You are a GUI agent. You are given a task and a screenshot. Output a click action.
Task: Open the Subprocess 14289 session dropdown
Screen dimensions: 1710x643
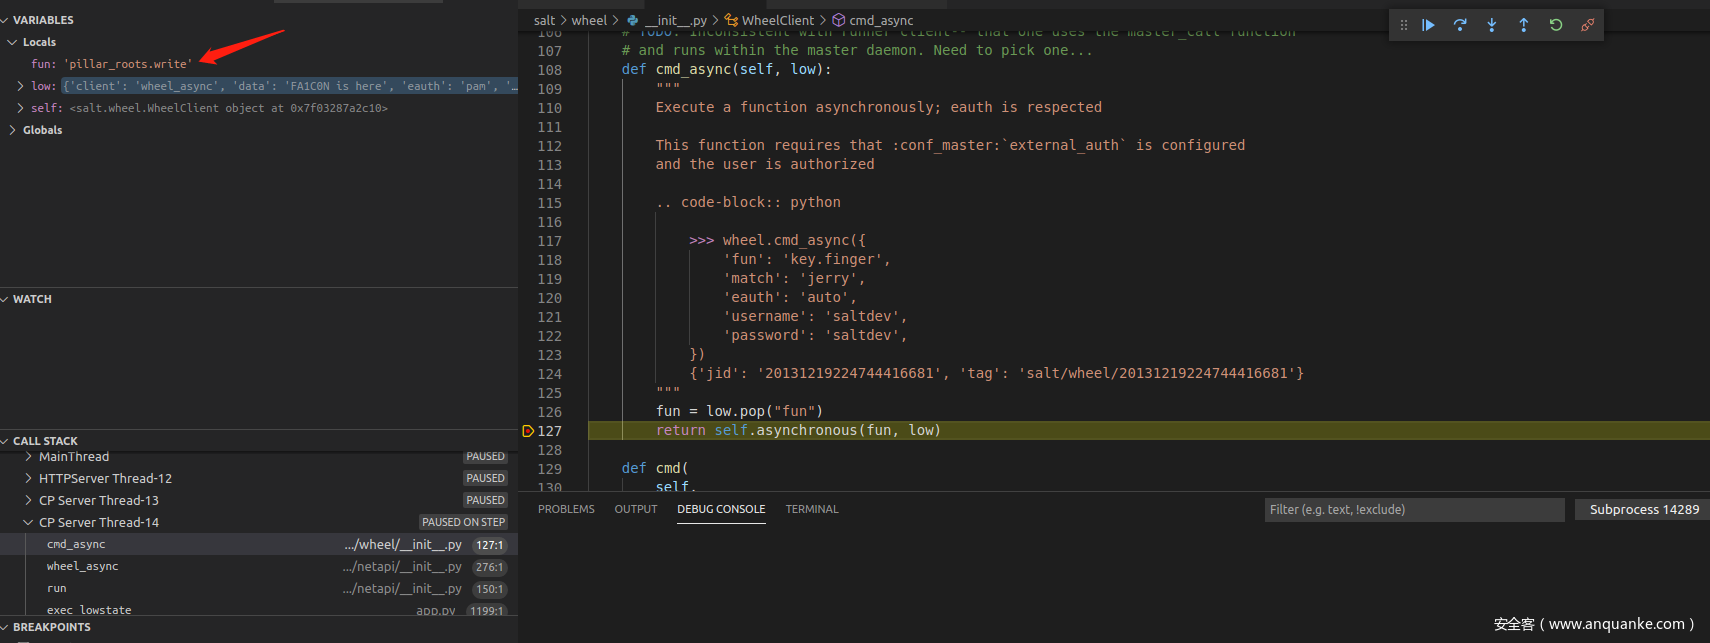click(1643, 510)
